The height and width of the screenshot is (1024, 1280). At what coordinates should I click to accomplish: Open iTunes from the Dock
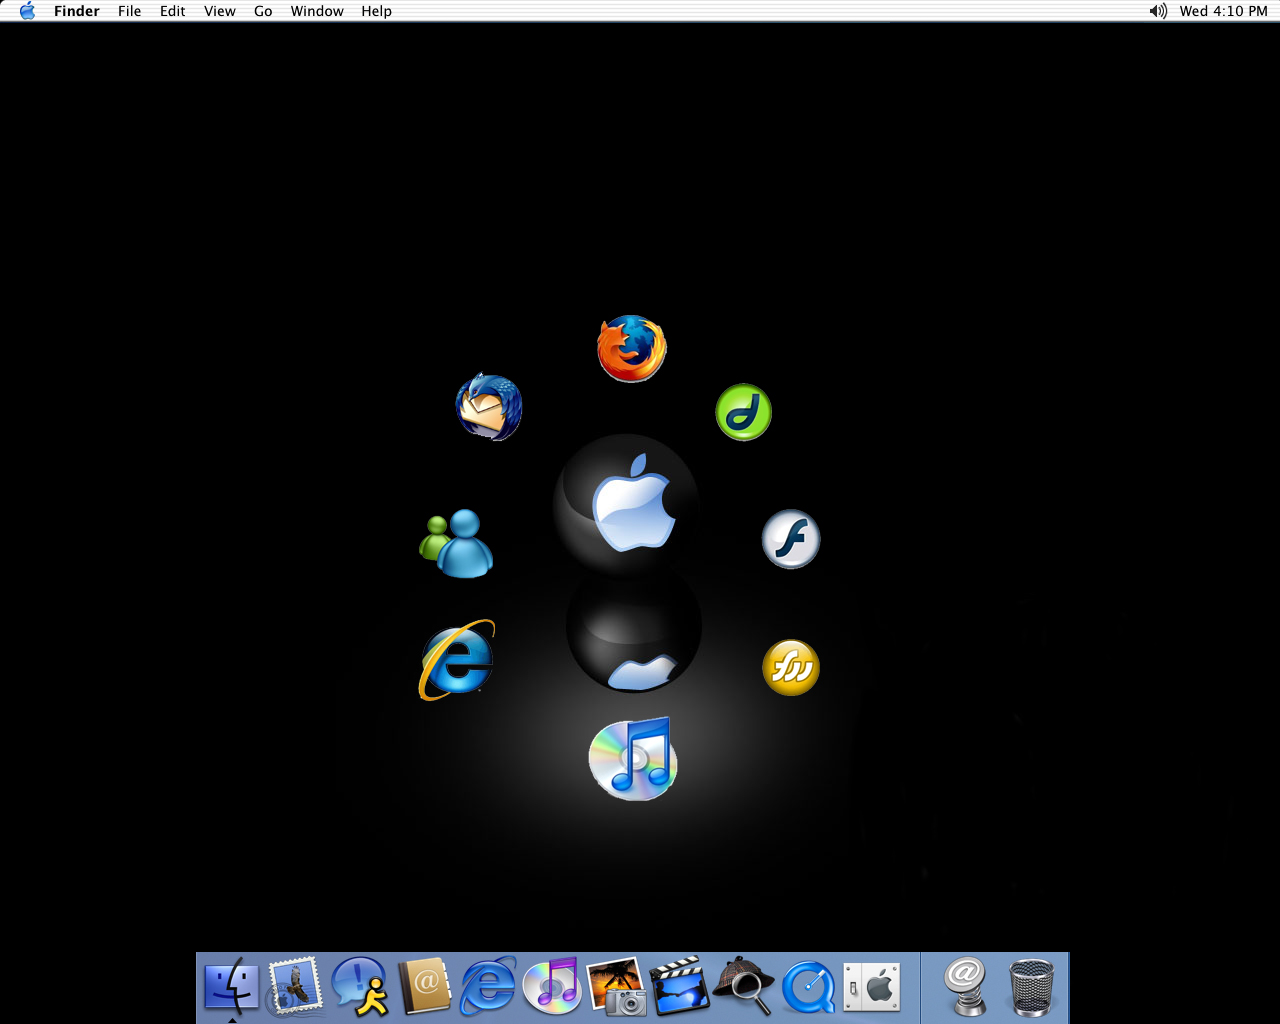click(552, 986)
